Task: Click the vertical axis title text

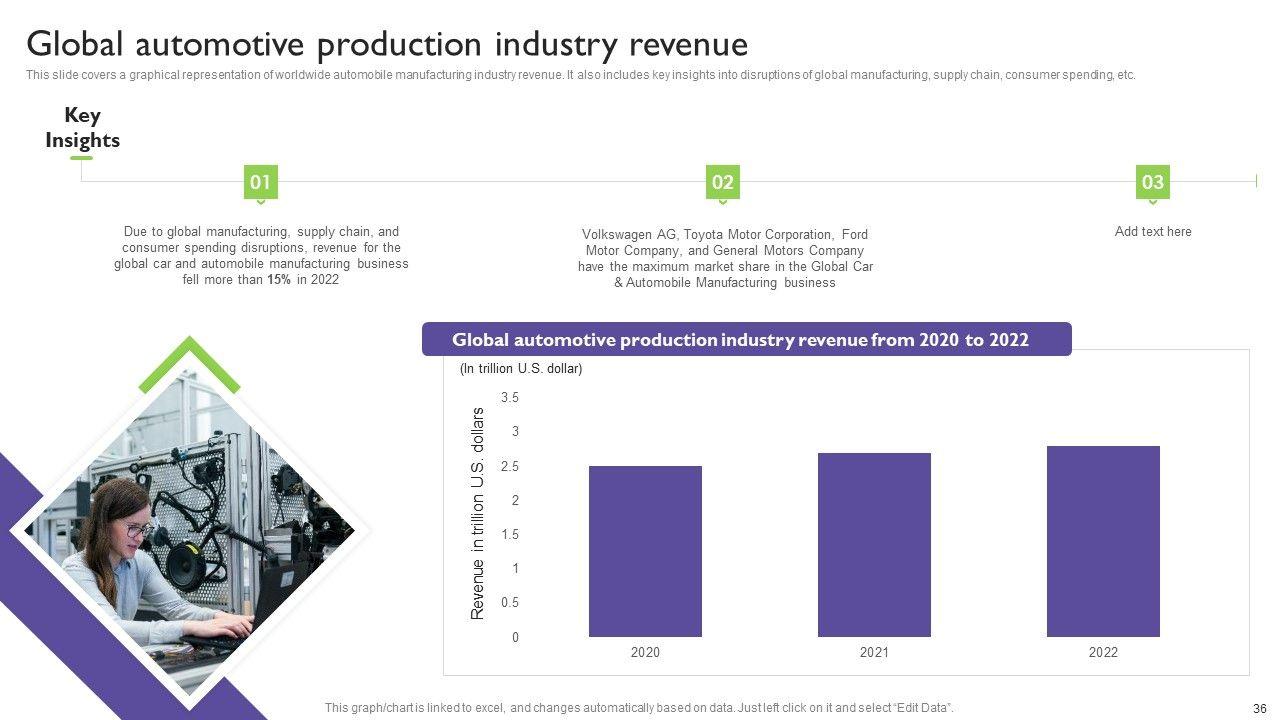Action: 477,513
